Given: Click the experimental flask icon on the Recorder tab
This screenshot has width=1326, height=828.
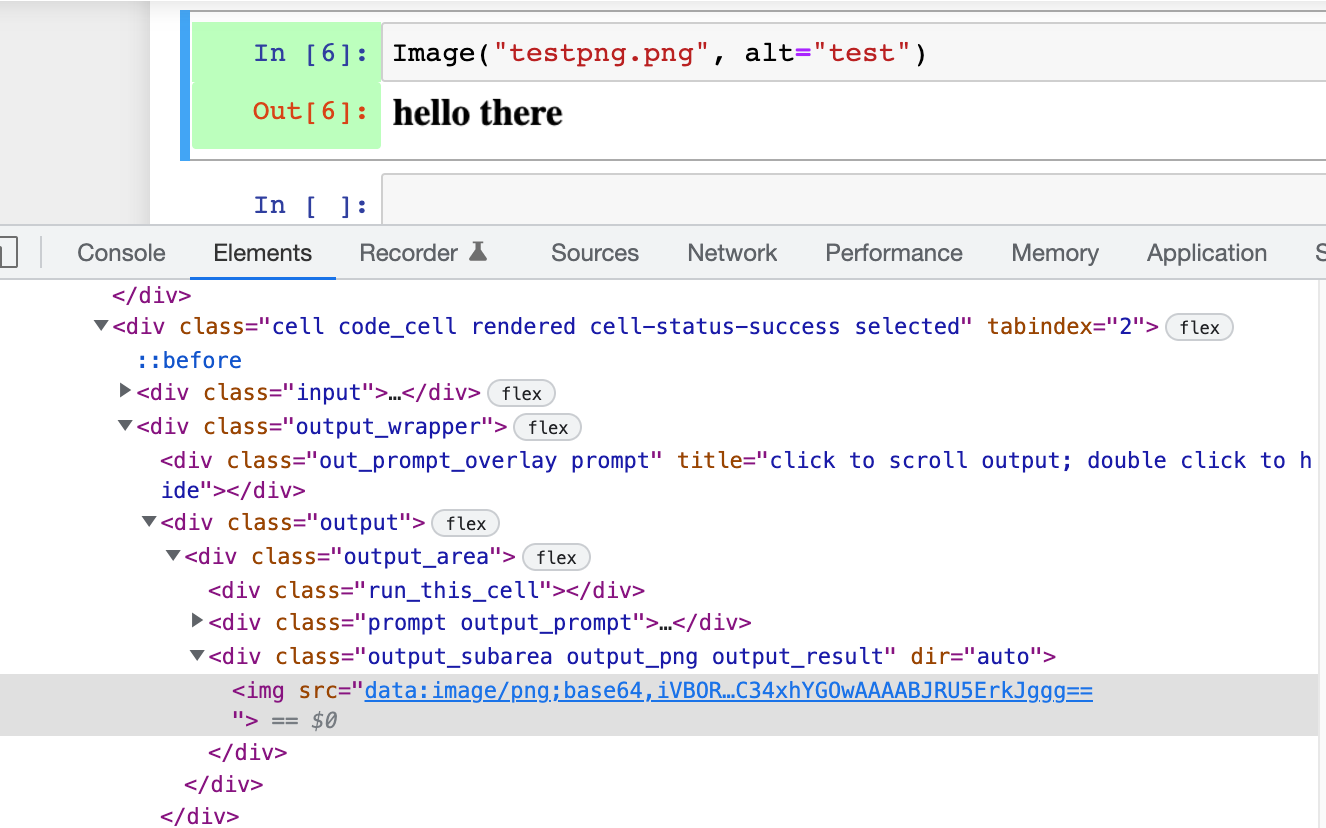Looking at the screenshot, I should coord(480,252).
